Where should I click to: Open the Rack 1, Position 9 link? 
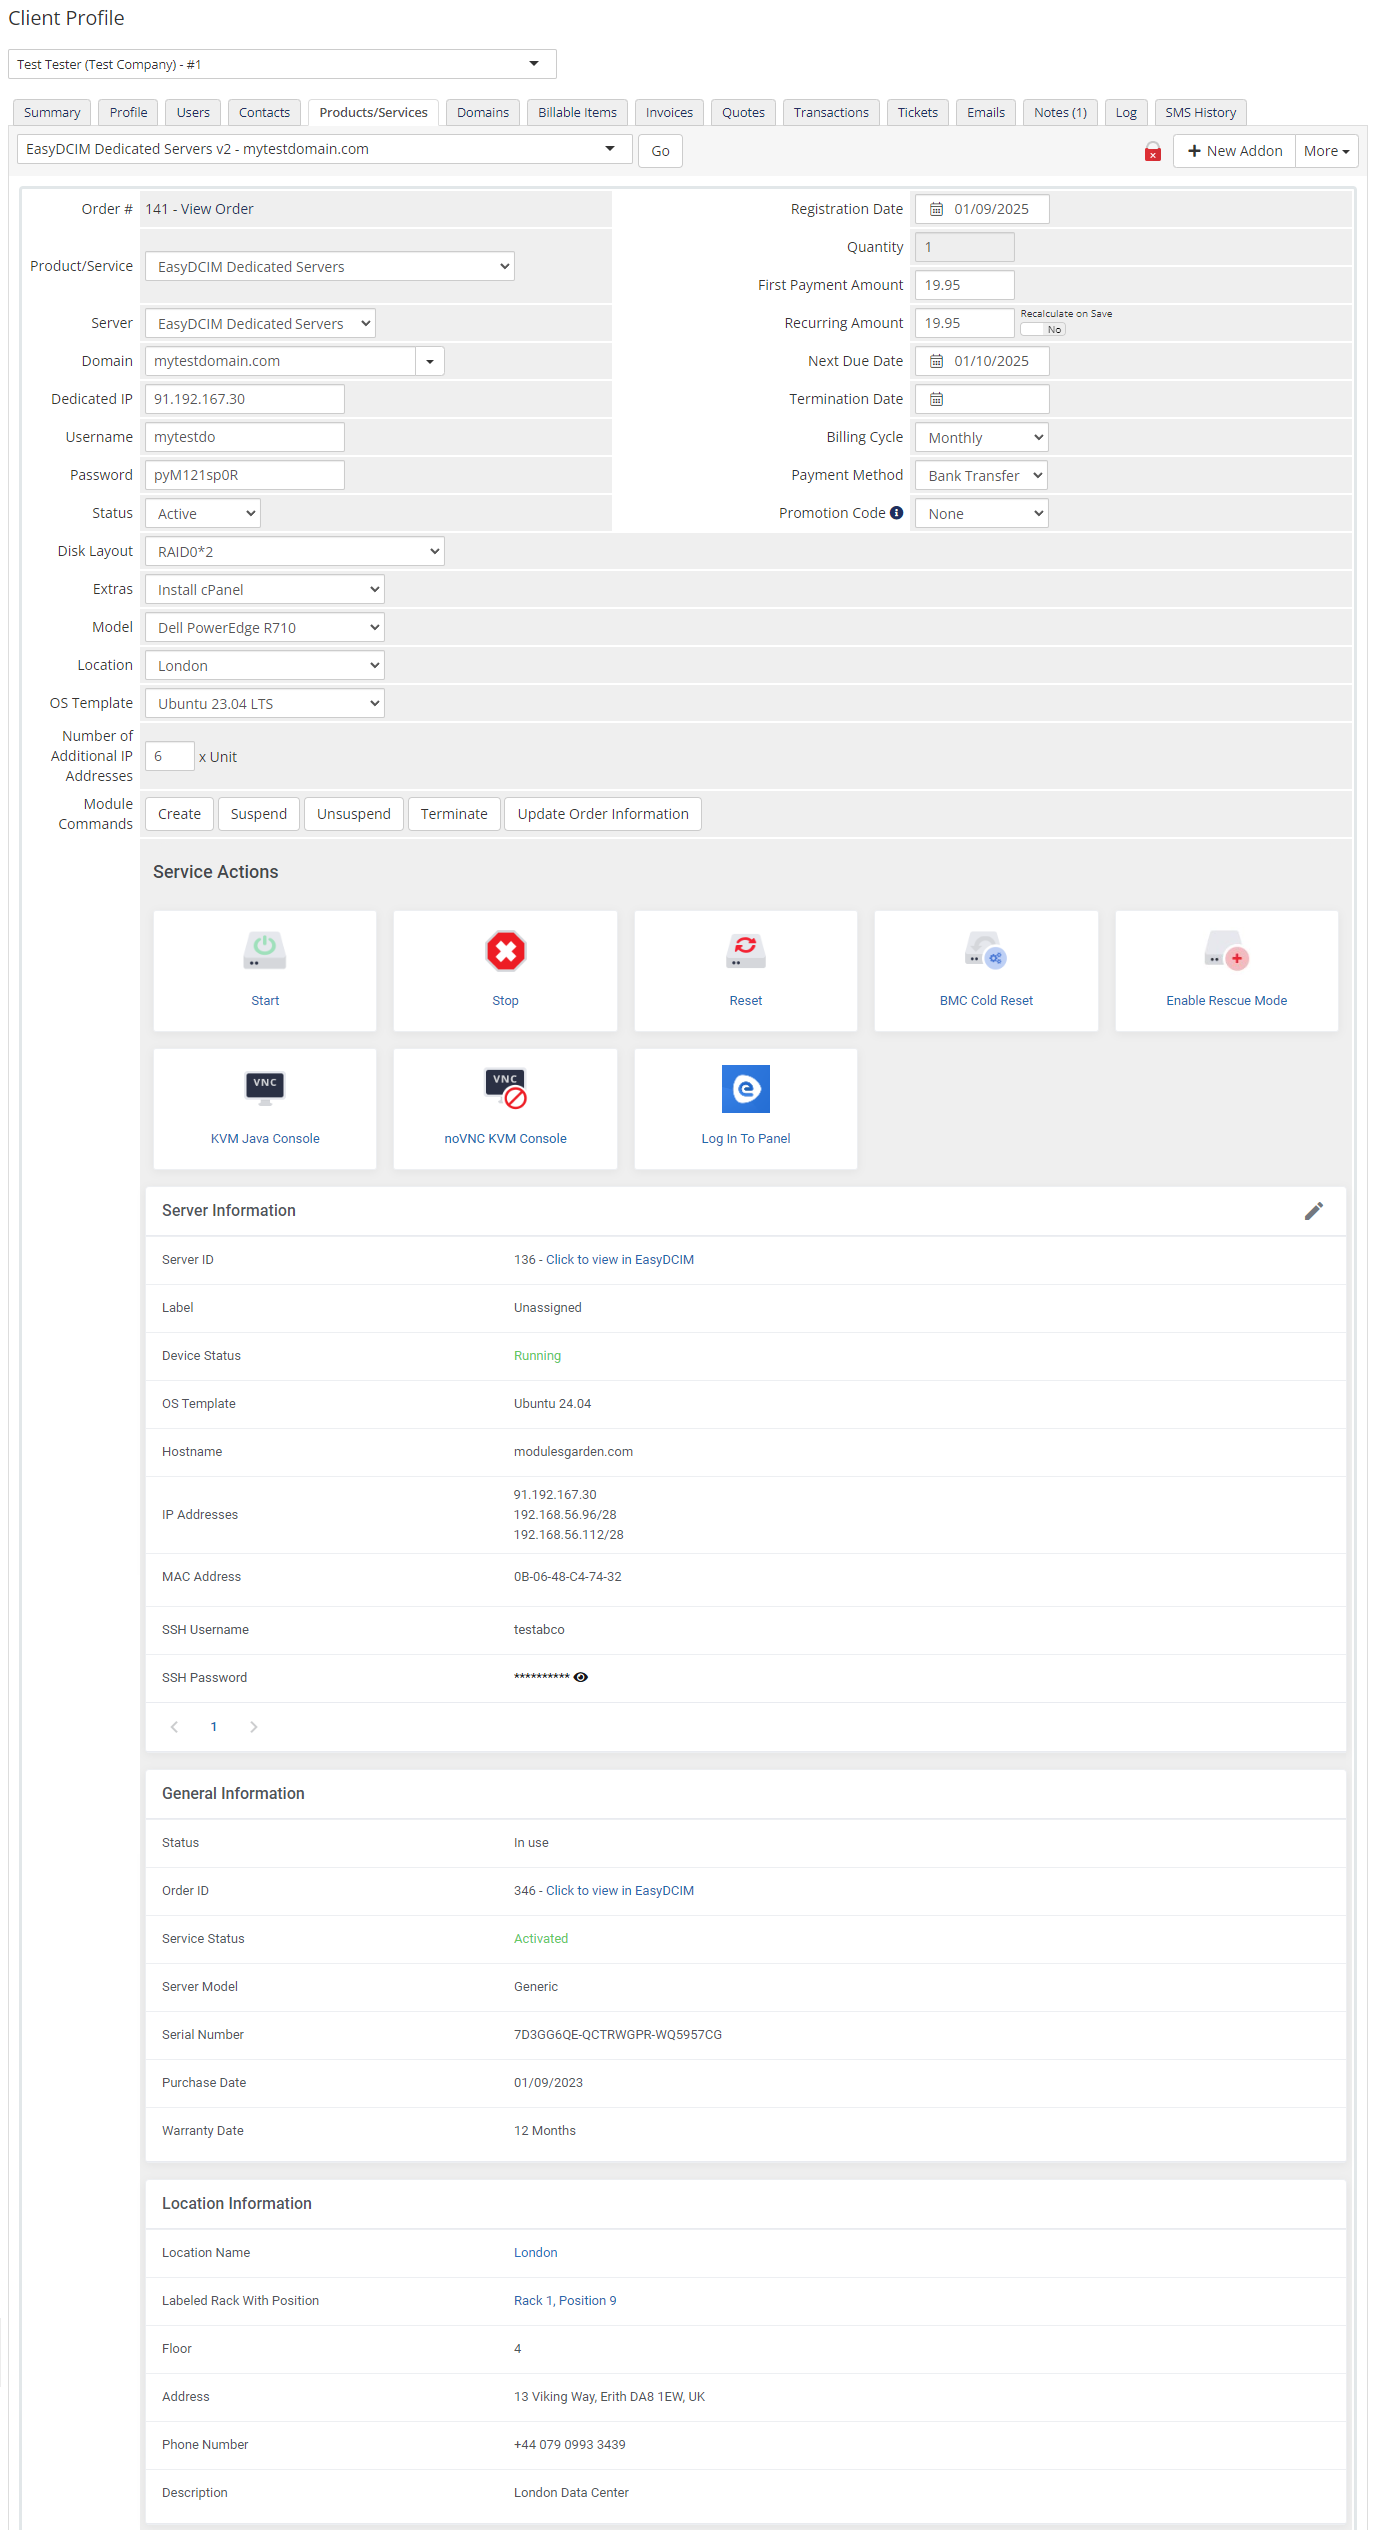(565, 2301)
